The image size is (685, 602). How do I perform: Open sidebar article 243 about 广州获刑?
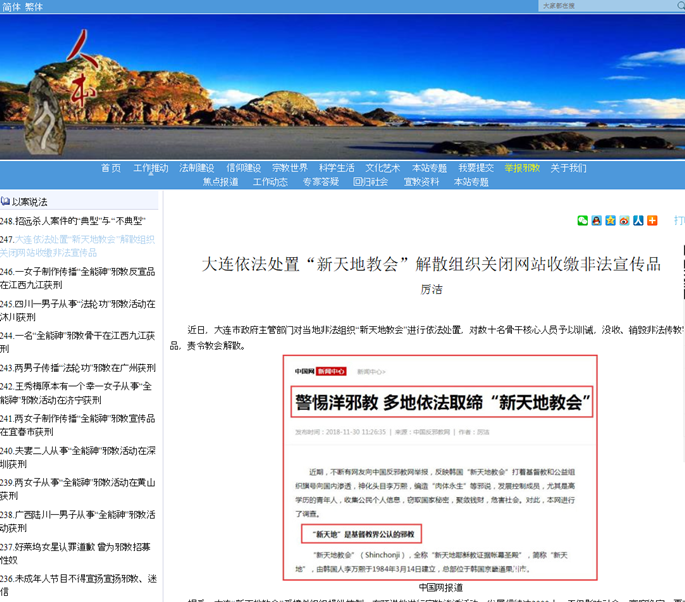coord(78,368)
